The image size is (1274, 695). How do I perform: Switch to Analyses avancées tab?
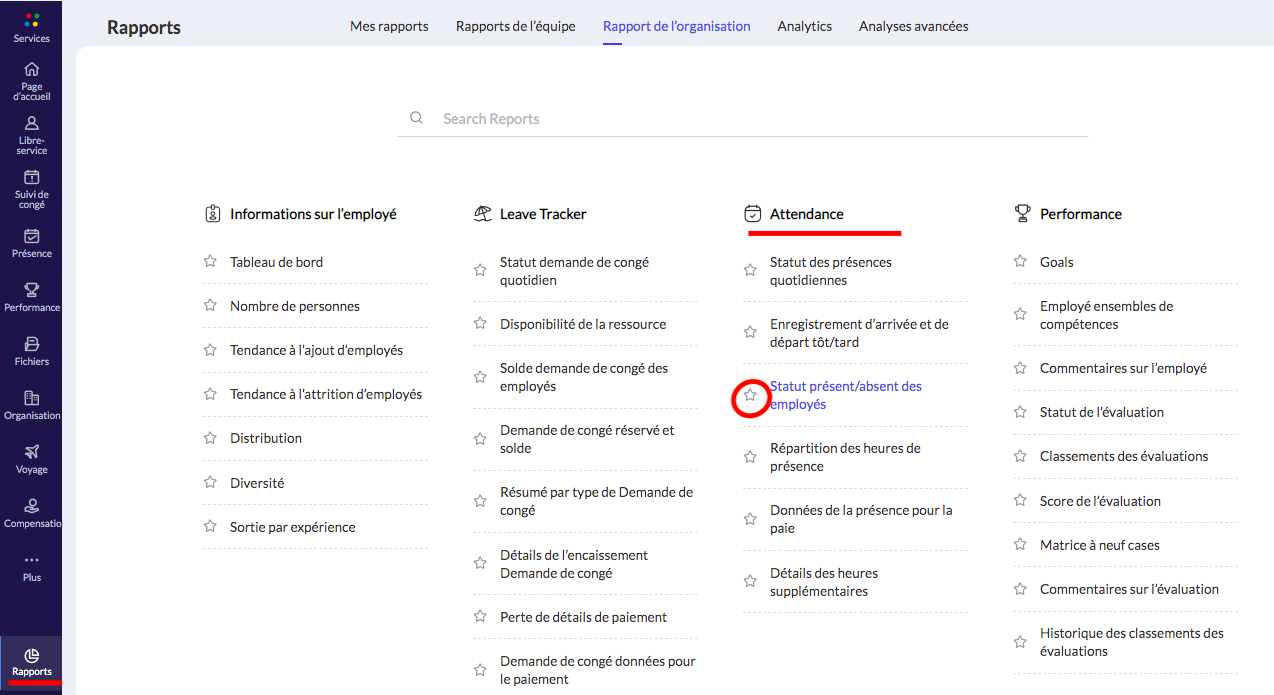point(913,26)
